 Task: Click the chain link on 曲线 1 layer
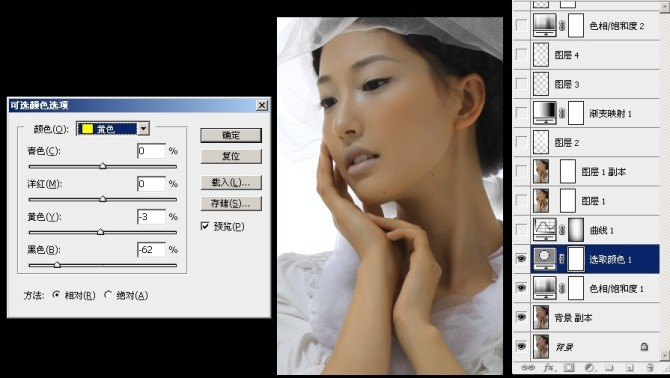pos(562,230)
